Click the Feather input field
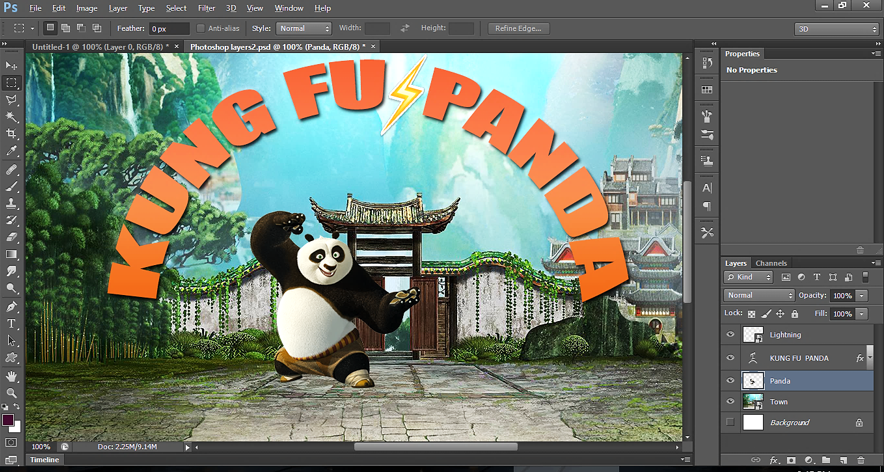The image size is (884, 472). (169, 28)
